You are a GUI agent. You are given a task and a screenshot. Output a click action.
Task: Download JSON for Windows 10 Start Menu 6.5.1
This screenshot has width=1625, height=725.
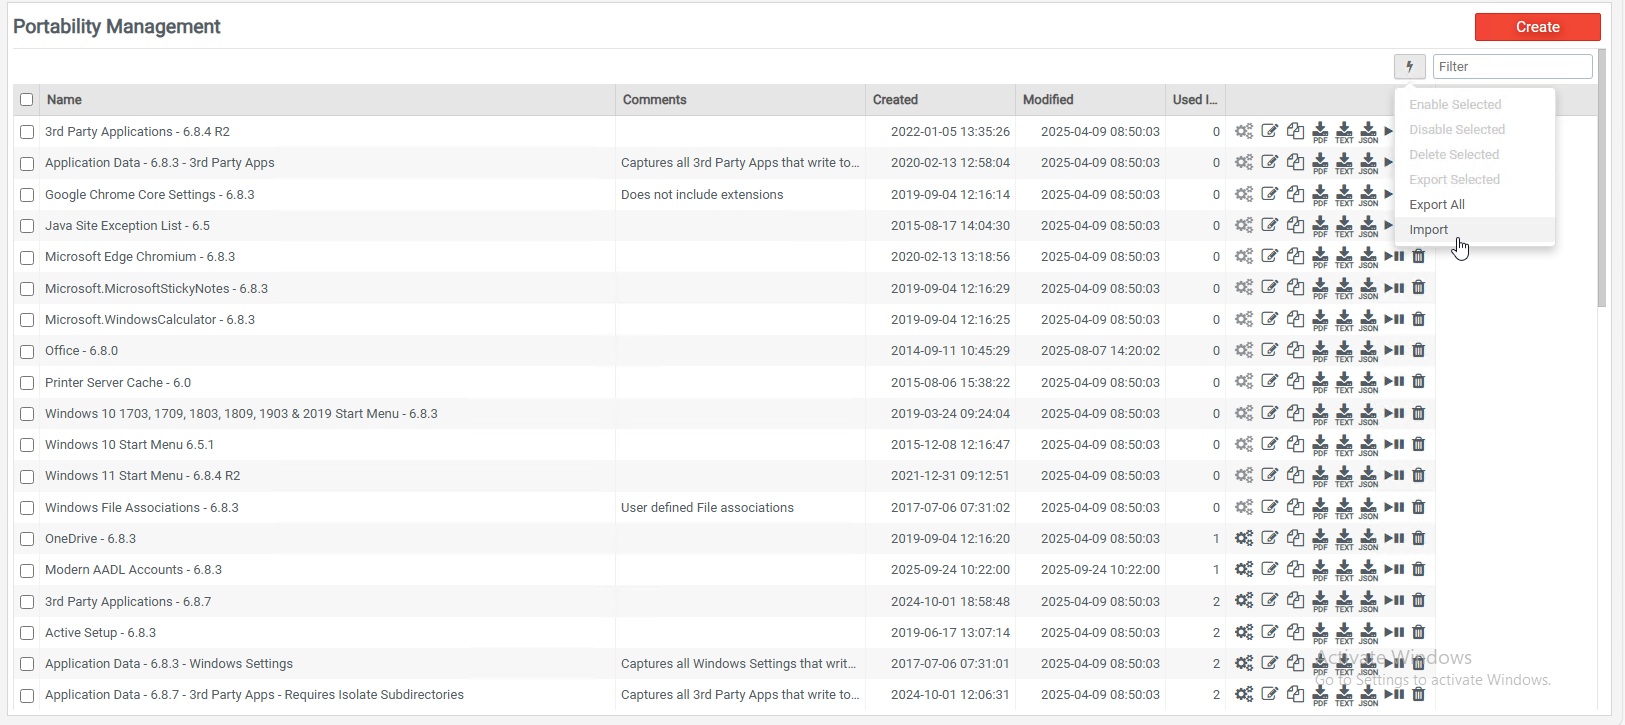coord(1368,445)
